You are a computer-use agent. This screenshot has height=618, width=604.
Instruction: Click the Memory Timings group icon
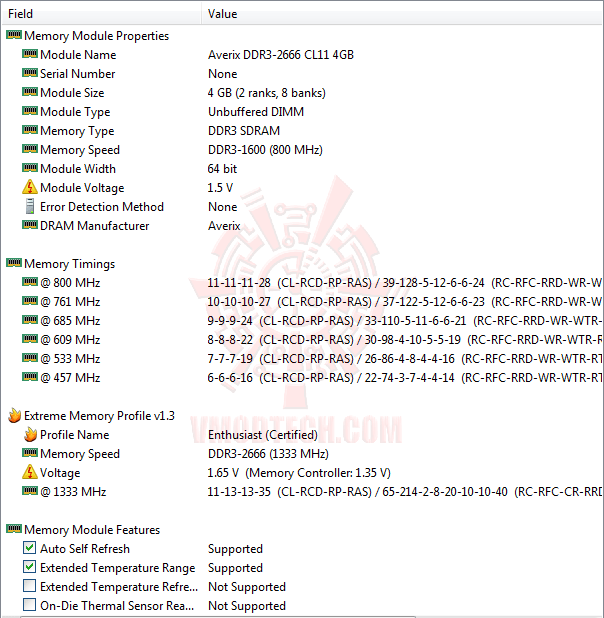(x=14, y=263)
